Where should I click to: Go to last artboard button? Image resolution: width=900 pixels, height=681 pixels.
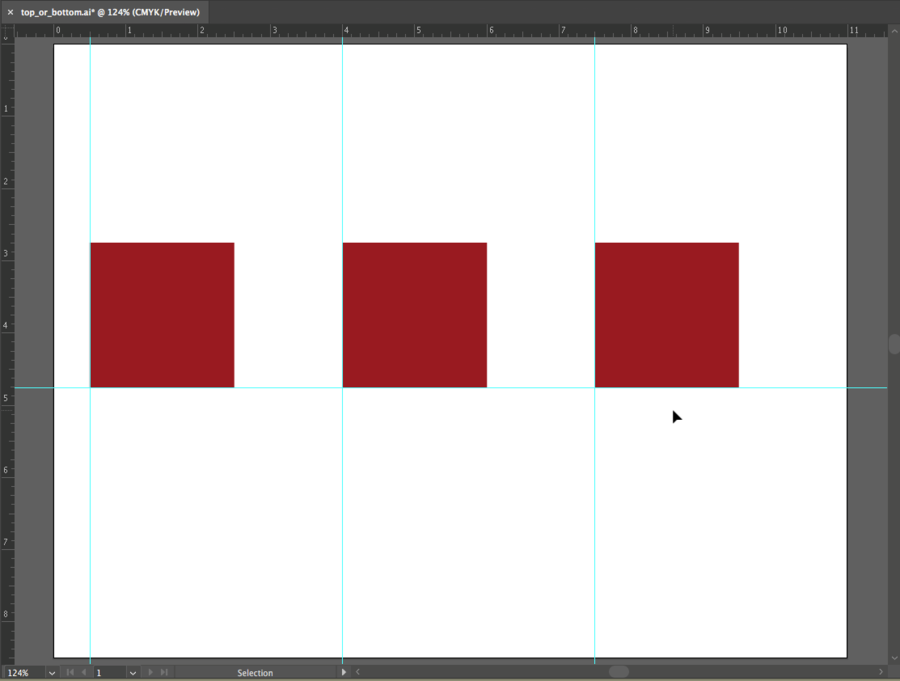tap(164, 673)
